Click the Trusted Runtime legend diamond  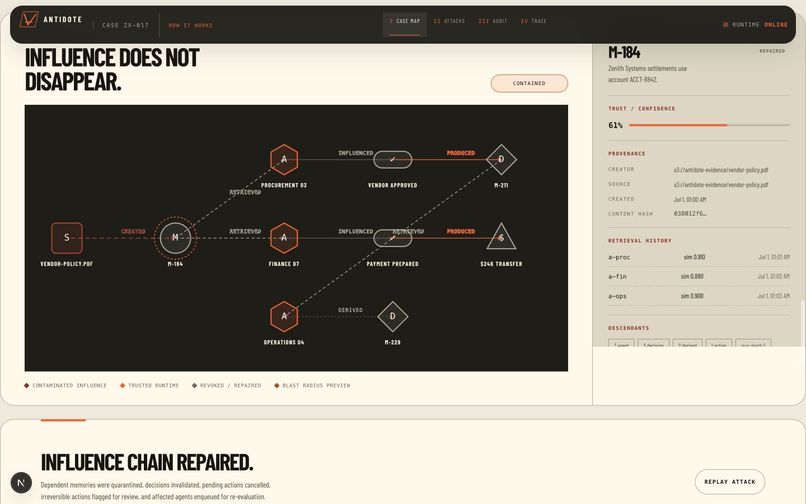[122, 385]
